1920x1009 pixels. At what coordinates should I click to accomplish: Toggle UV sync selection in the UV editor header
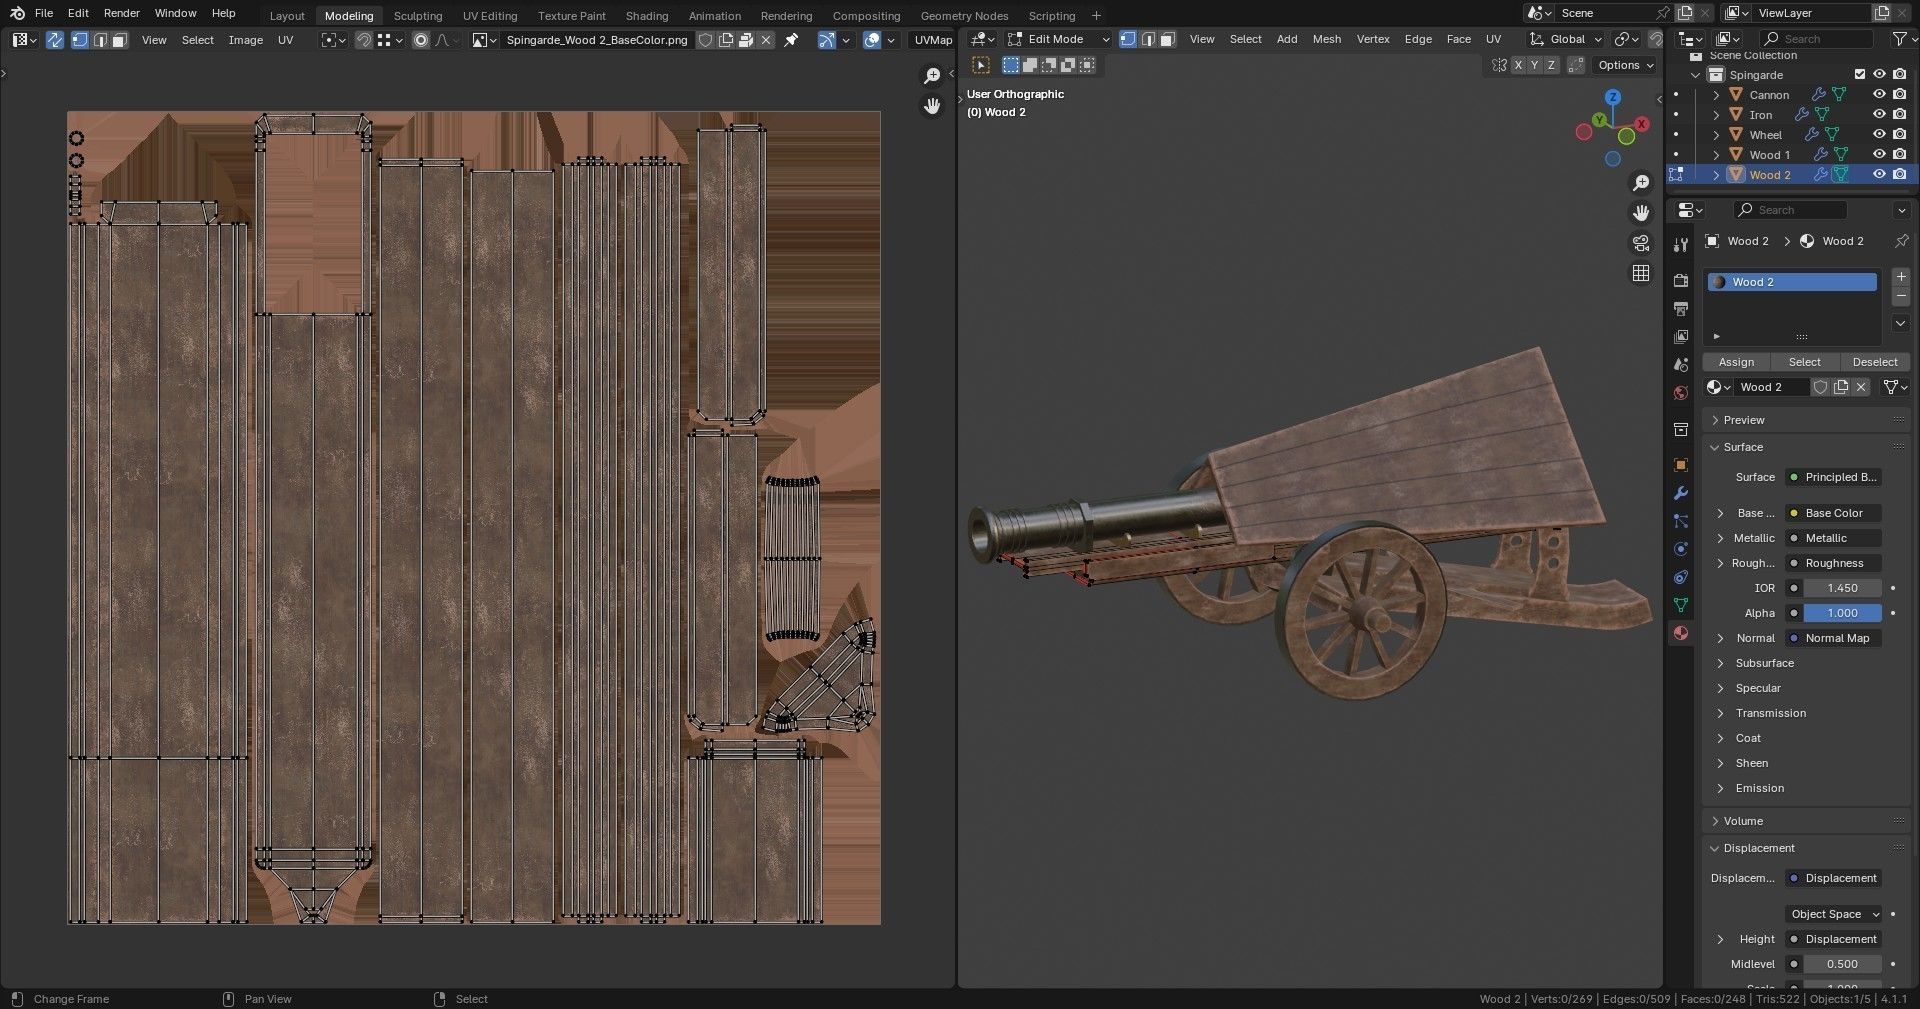pos(55,40)
